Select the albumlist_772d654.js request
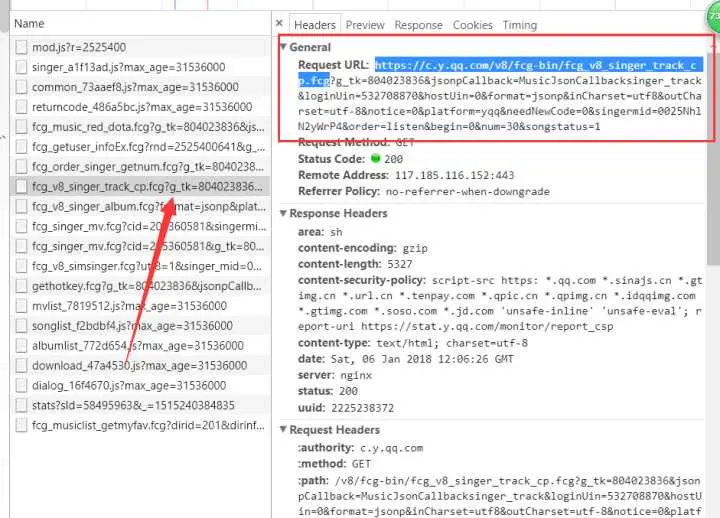The height and width of the screenshot is (518, 720). 140,346
